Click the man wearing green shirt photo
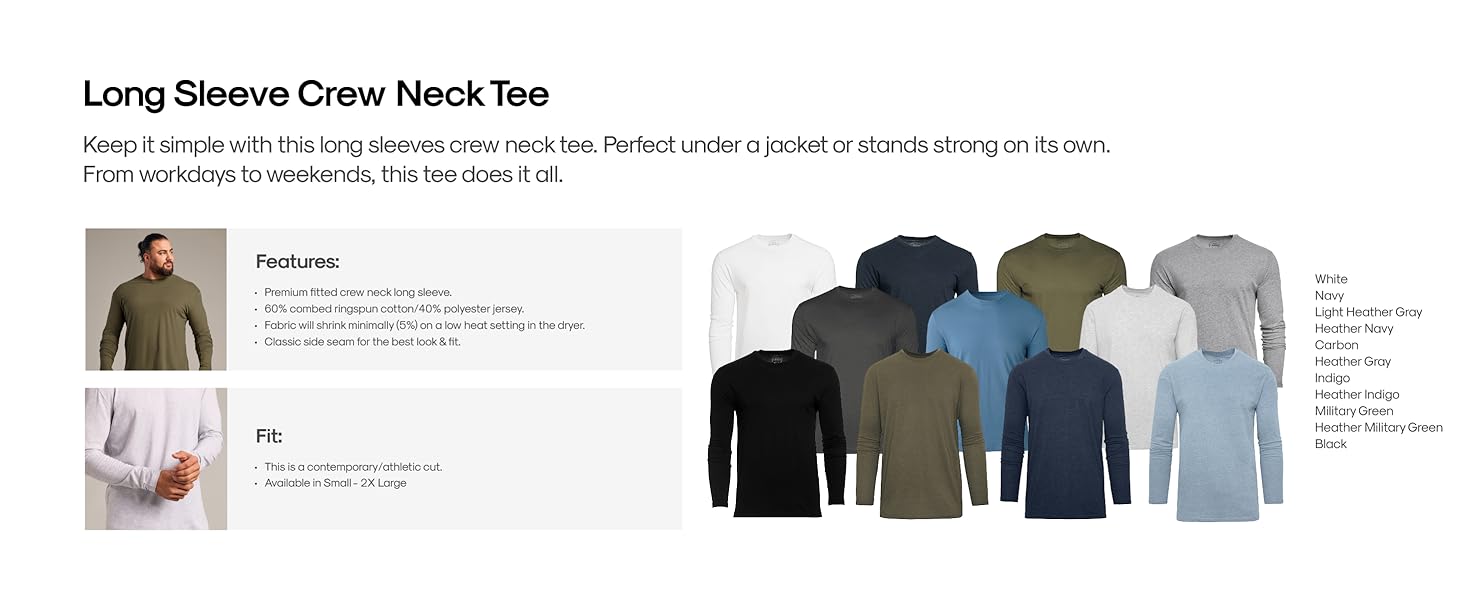The image size is (1464, 600). point(156,299)
